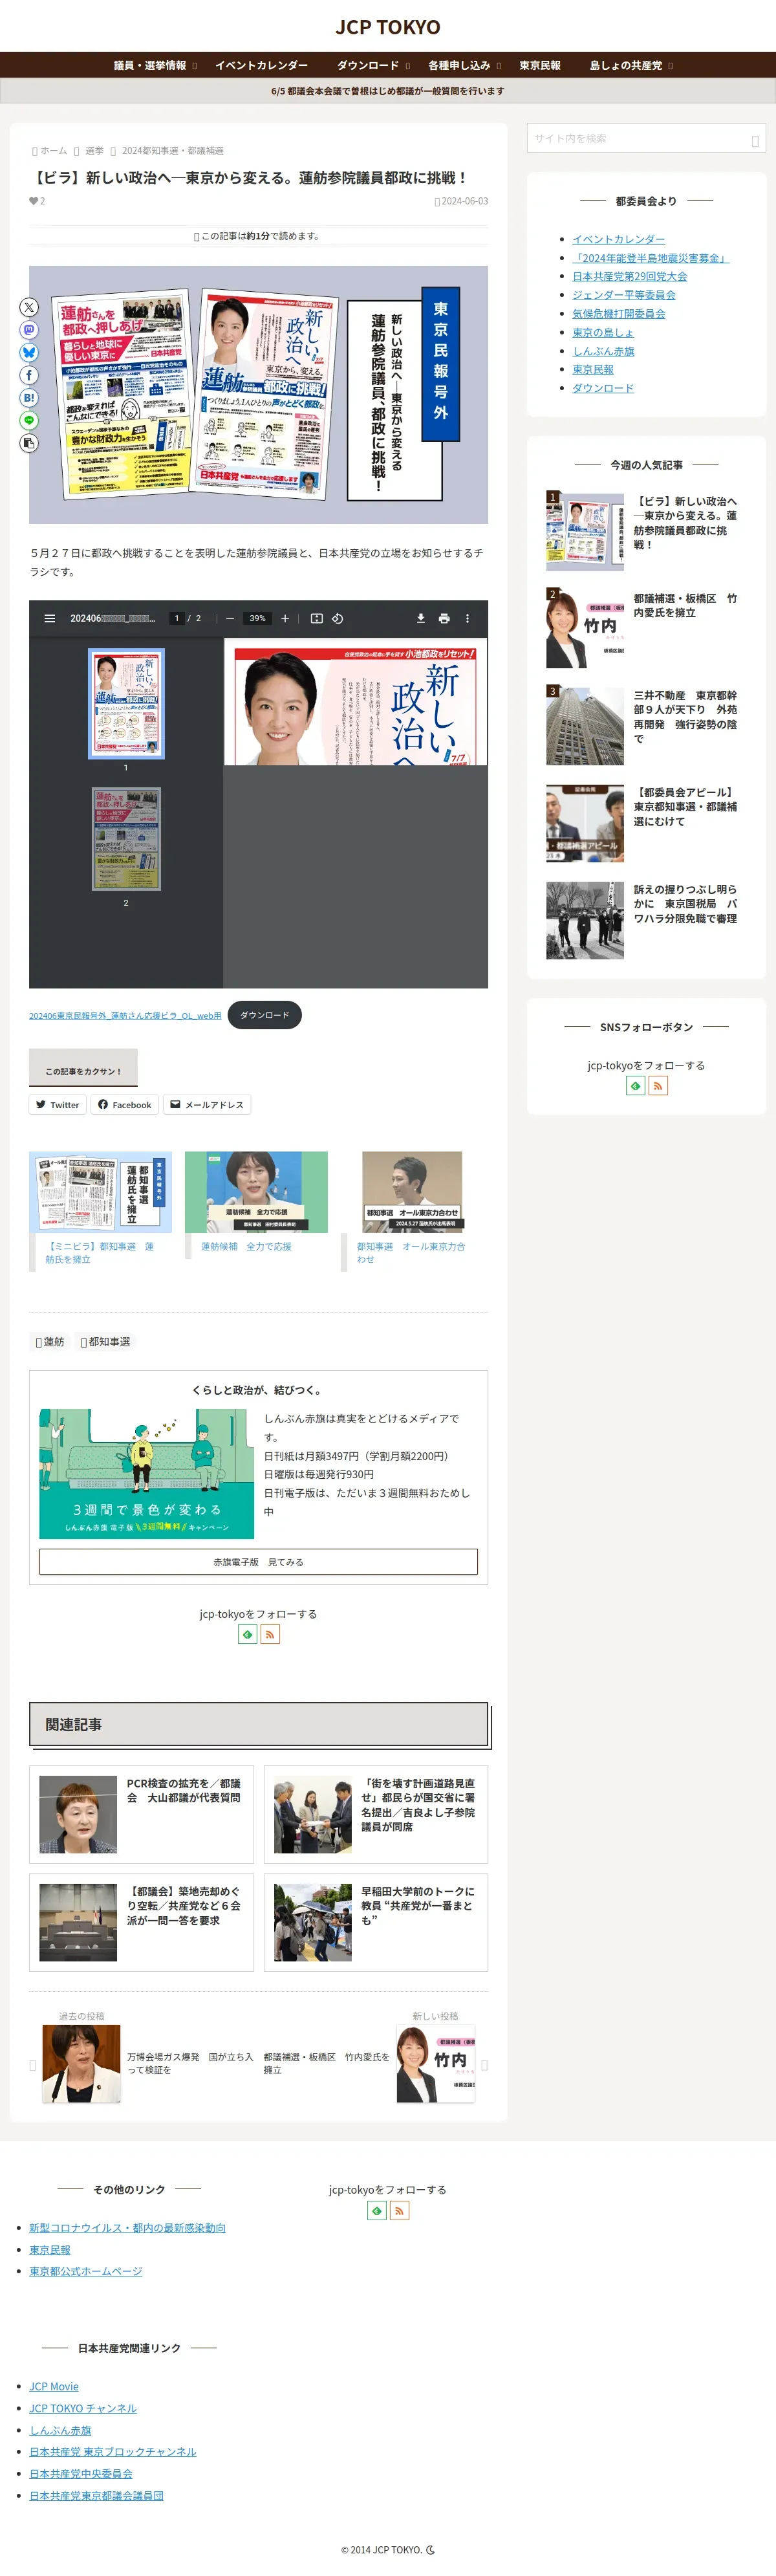This screenshot has width=776, height=2576.
Task: Open RSS feed icon in footer
Action: [400, 2211]
